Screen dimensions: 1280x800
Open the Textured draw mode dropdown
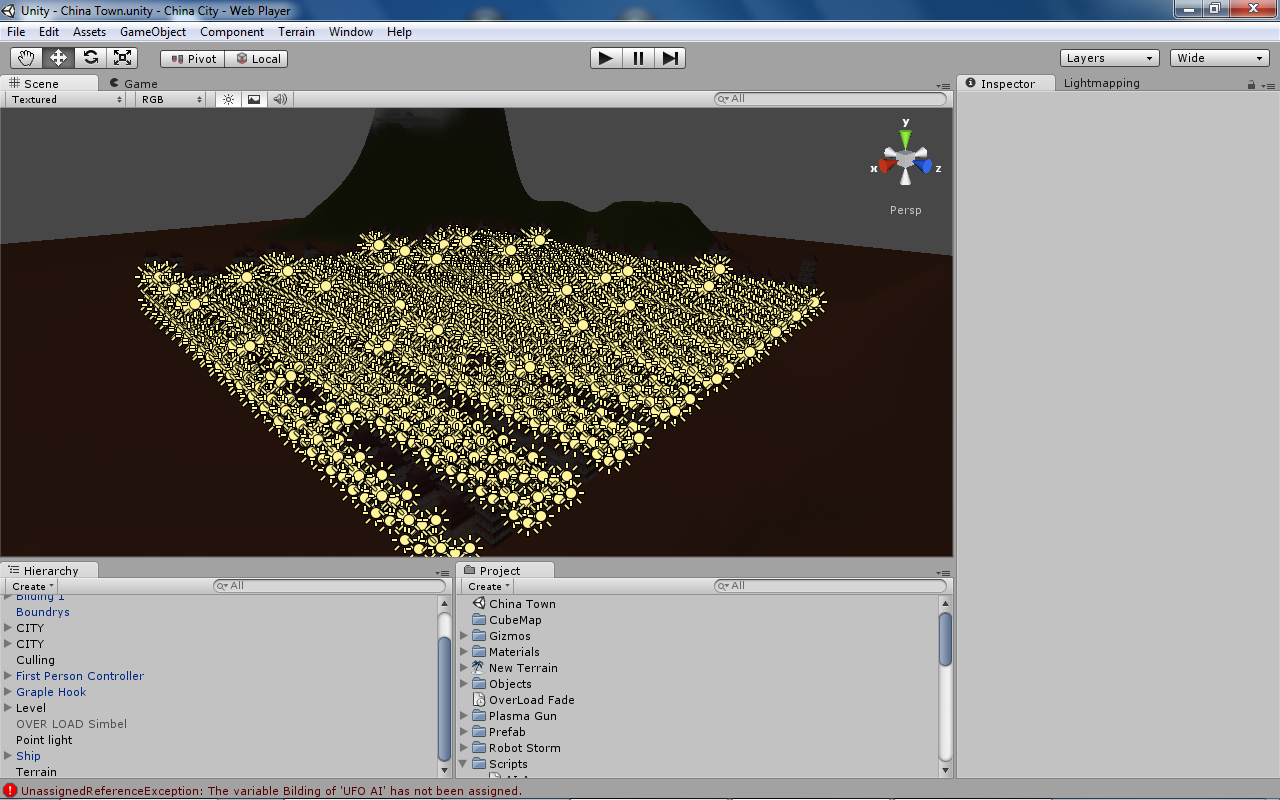[x=66, y=99]
